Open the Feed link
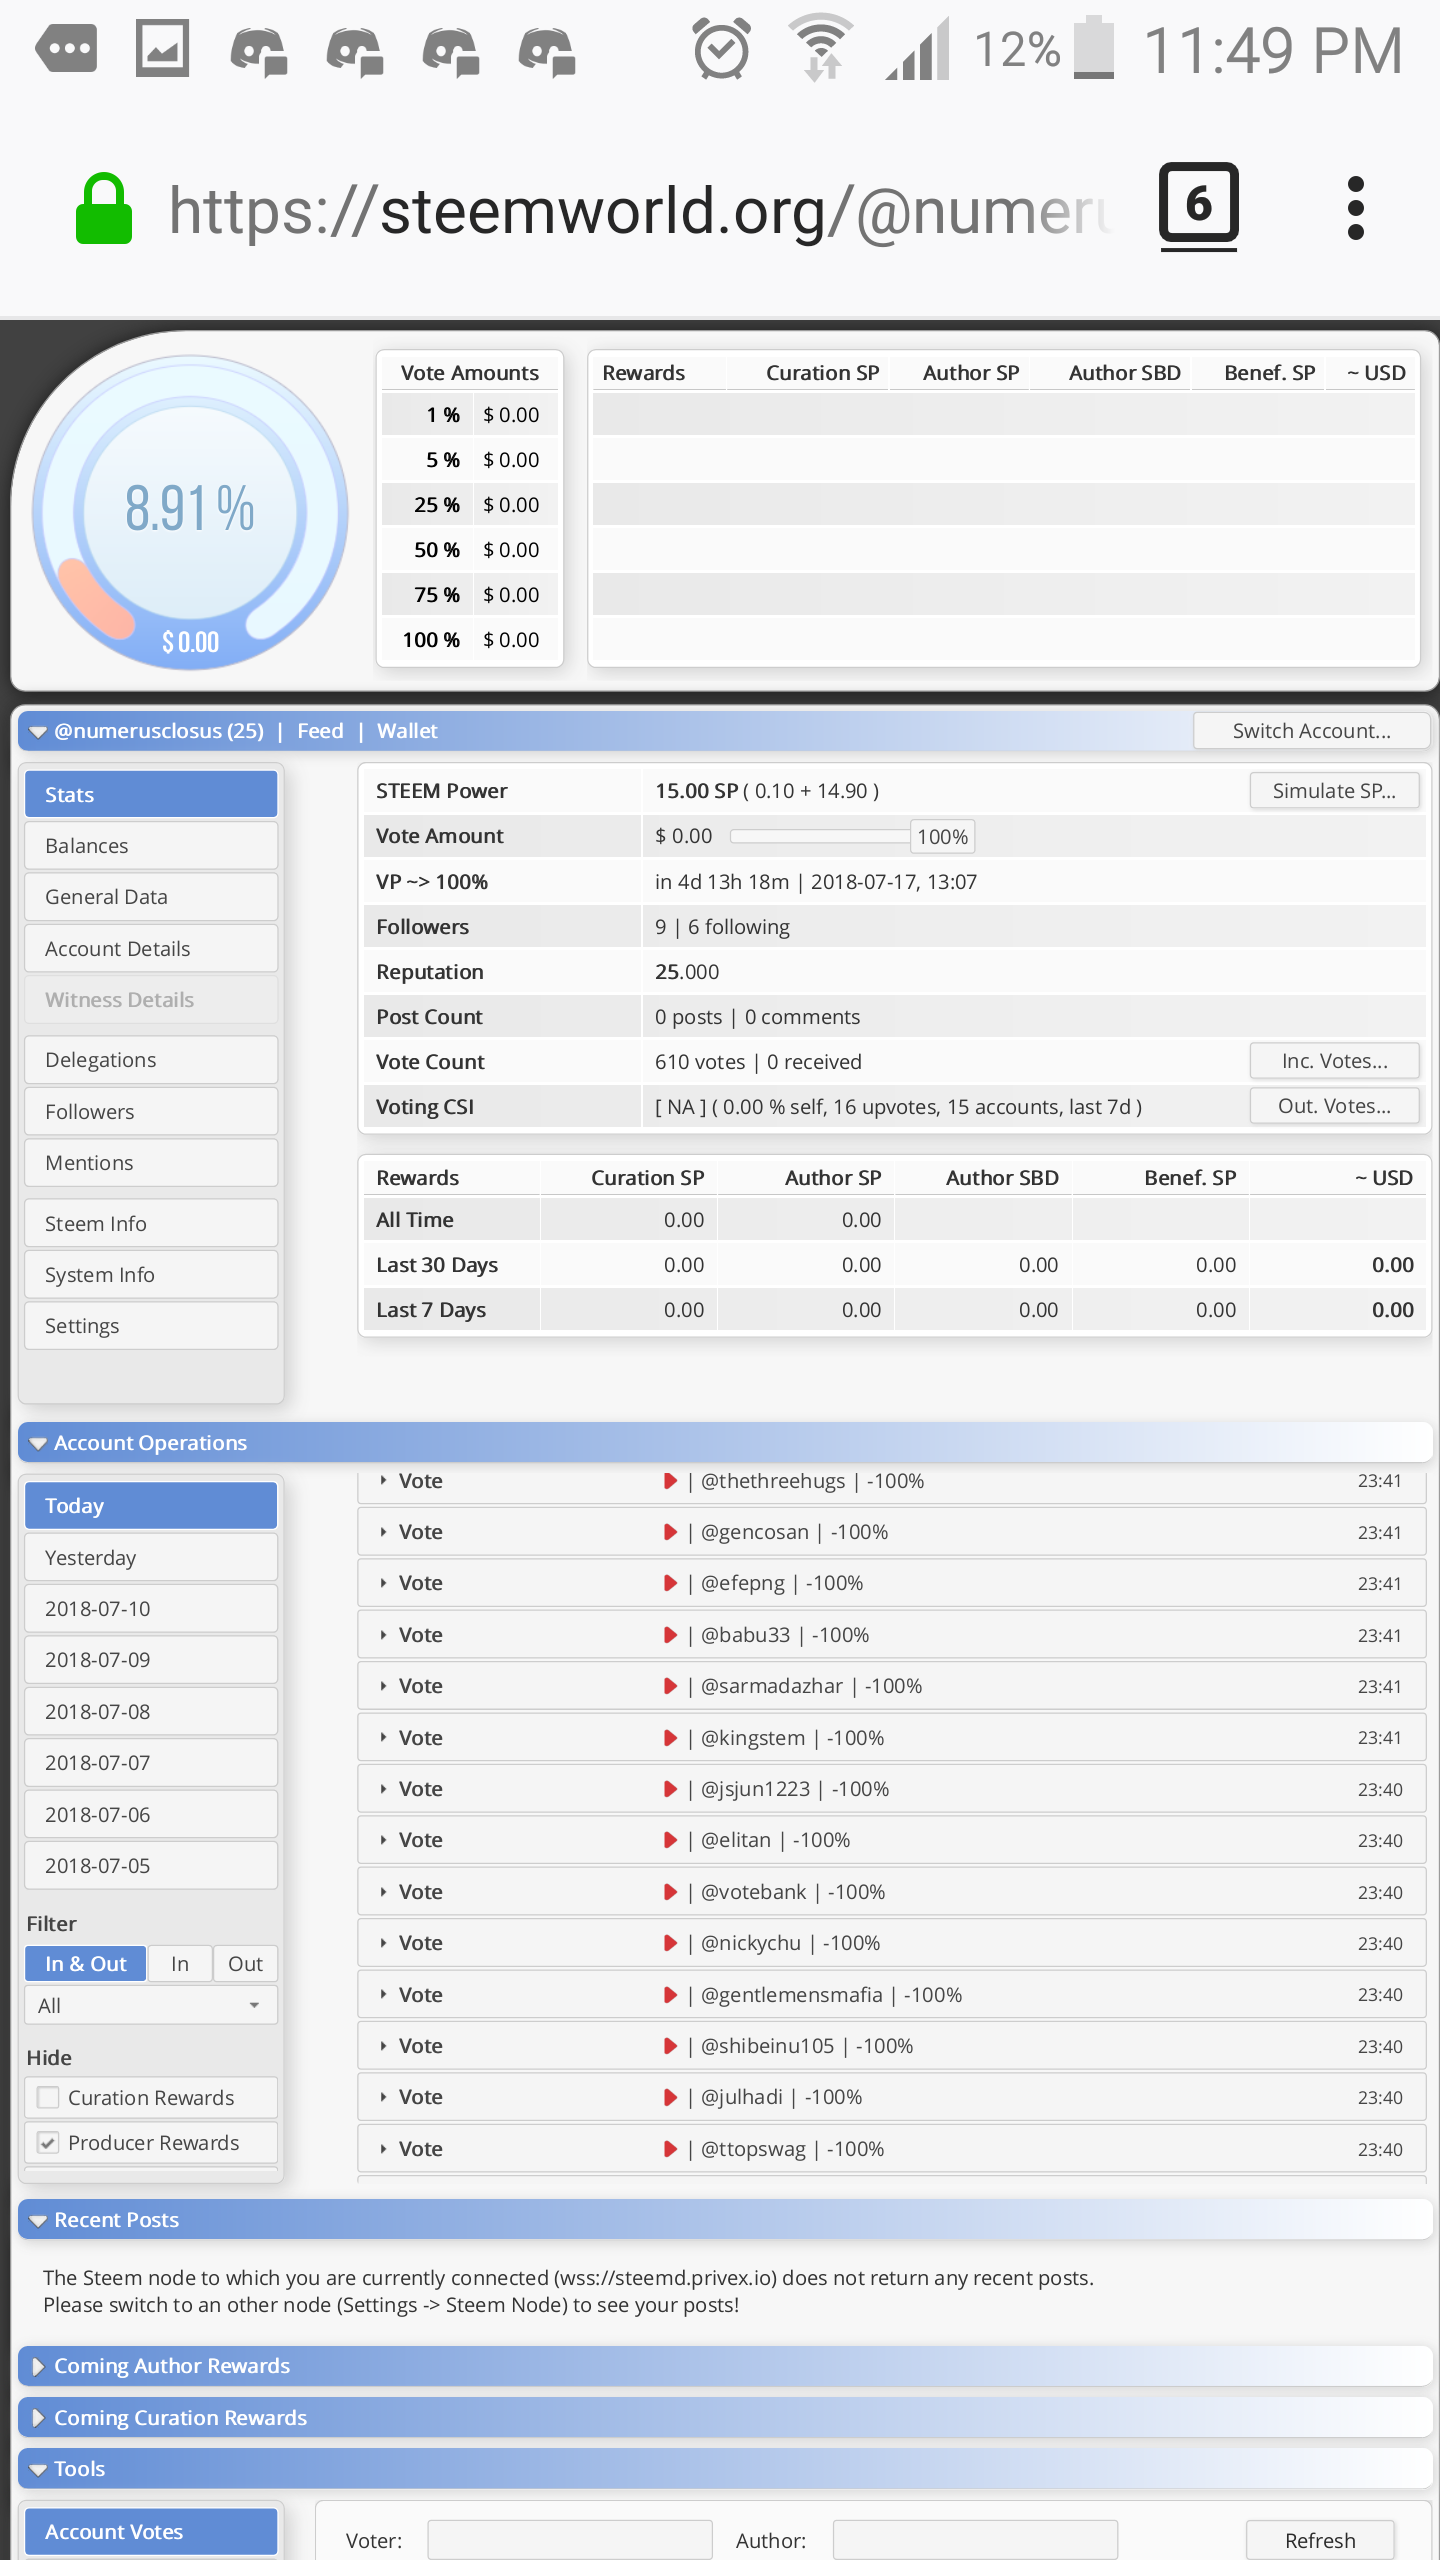 (x=320, y=731)
